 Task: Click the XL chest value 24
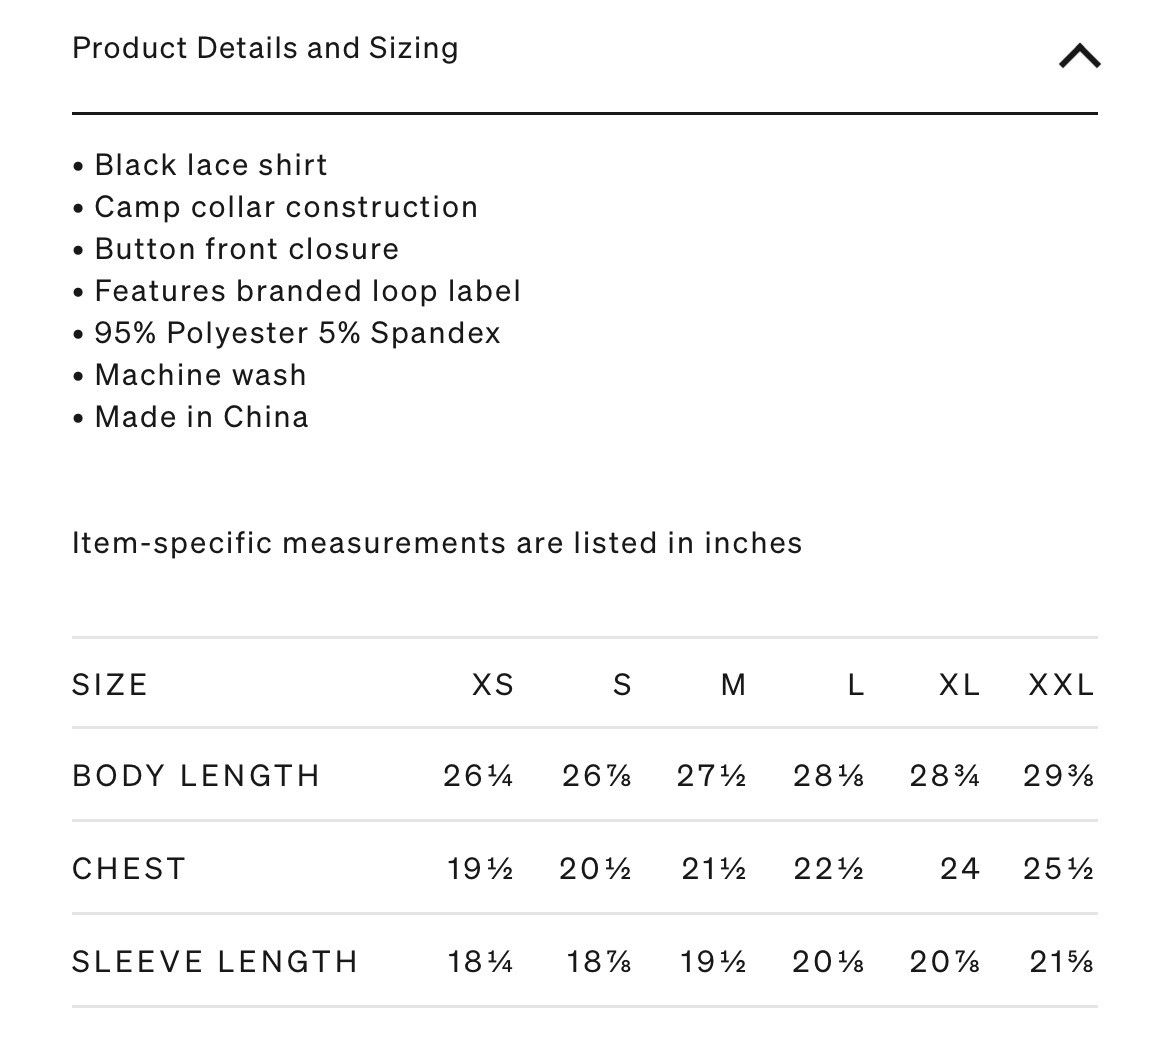[x=960, y=868]
